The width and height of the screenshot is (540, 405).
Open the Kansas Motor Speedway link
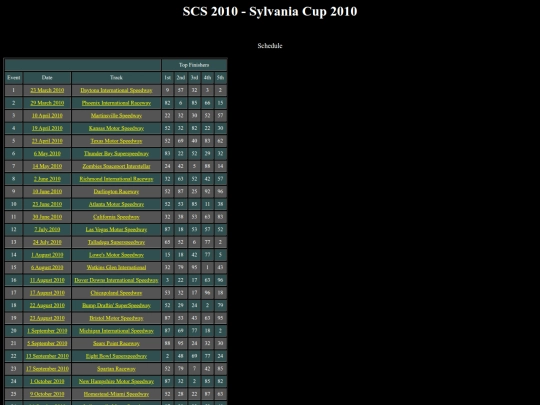tap(116, 128)
